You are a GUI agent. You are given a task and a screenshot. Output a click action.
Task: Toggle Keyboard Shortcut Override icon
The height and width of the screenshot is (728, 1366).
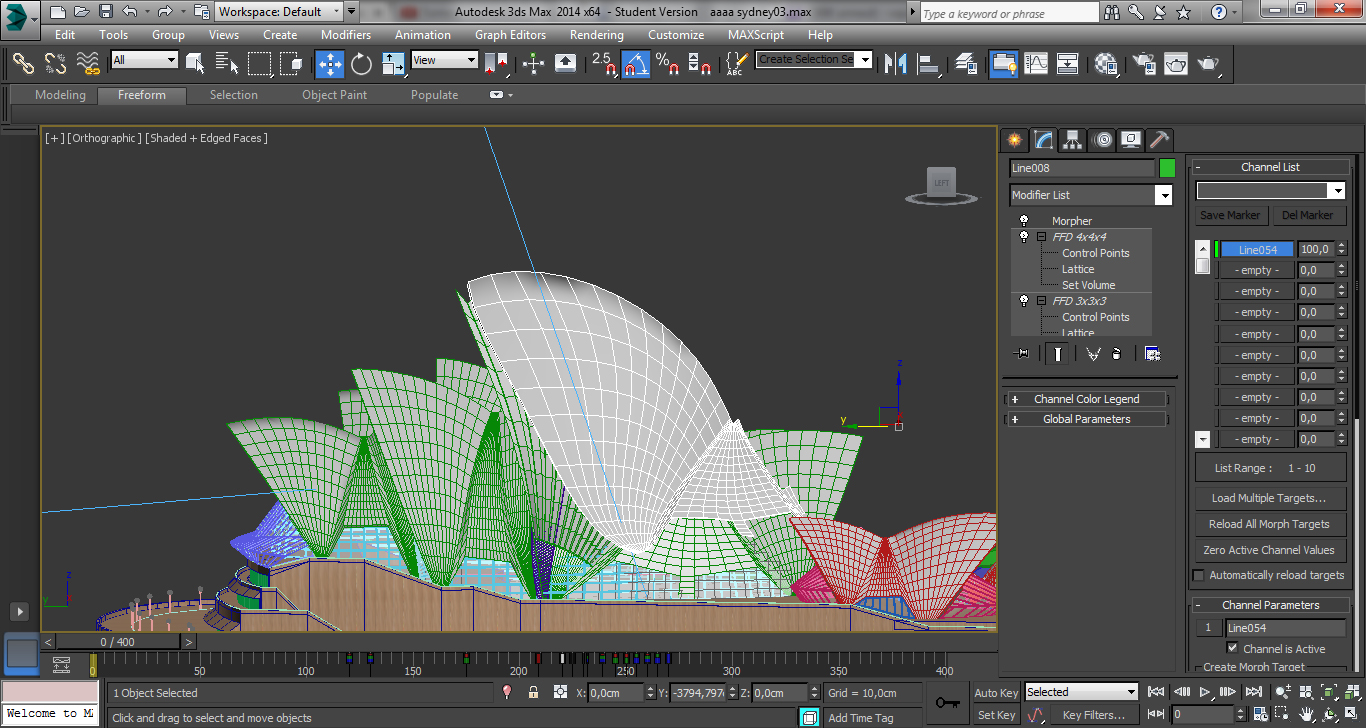[x=566, y=64]
